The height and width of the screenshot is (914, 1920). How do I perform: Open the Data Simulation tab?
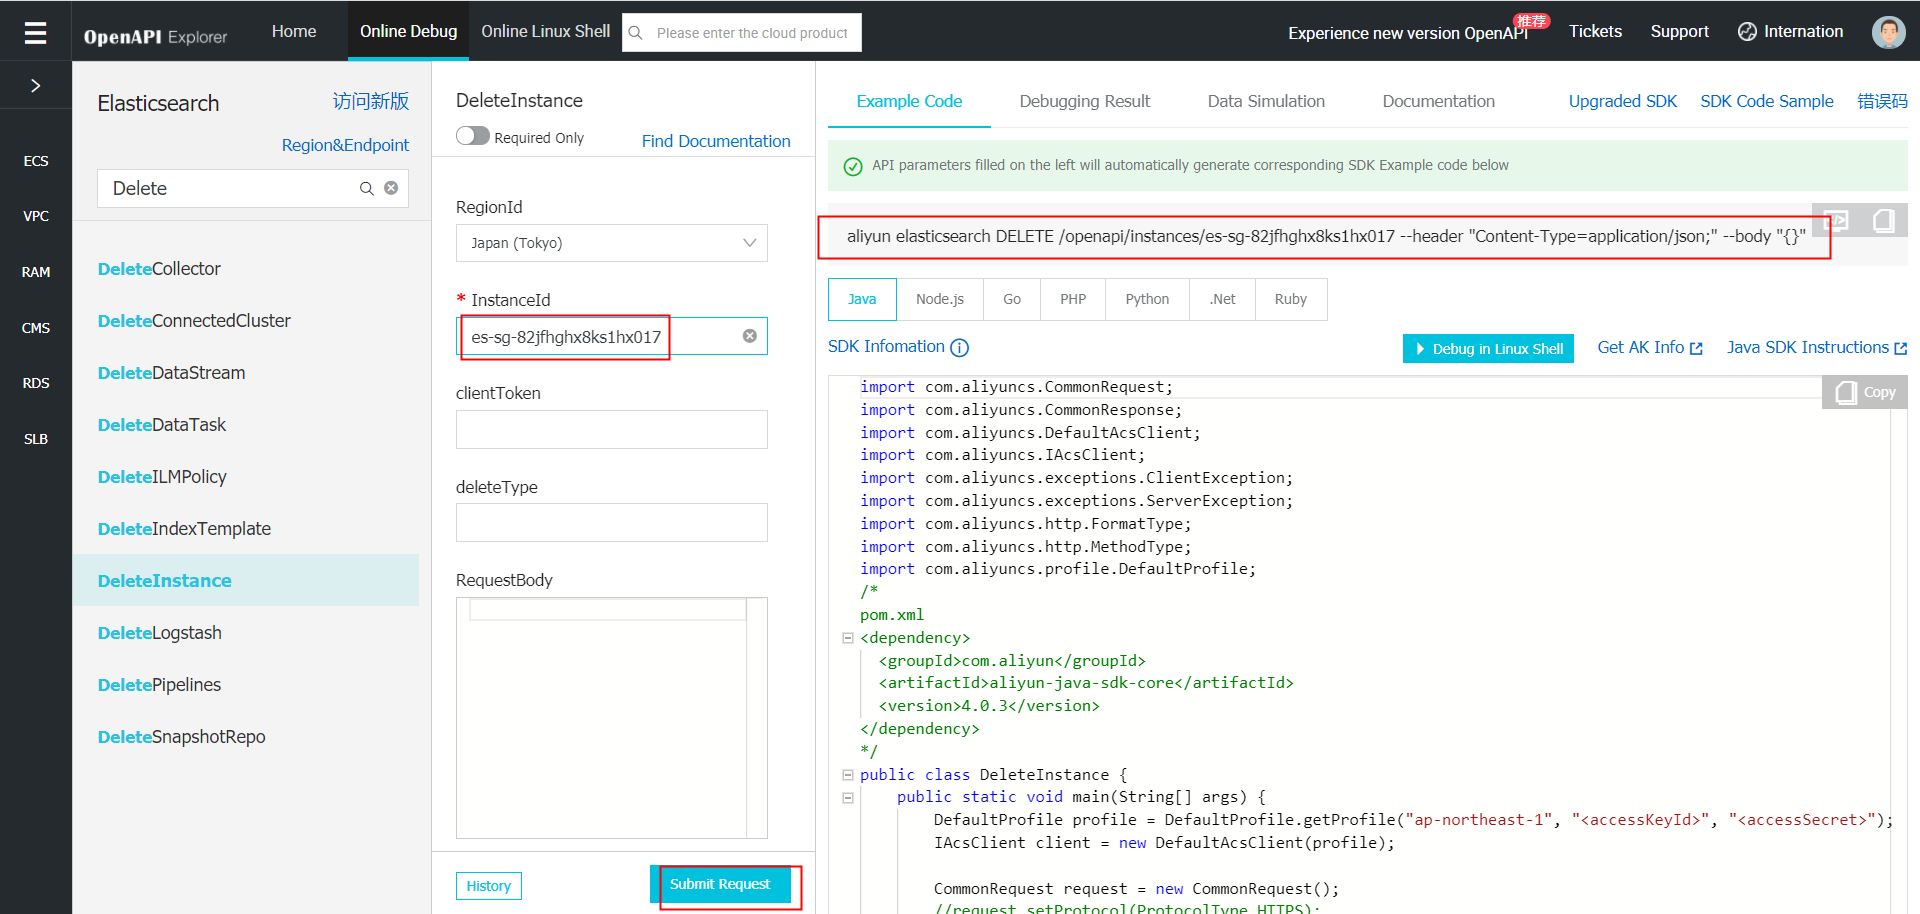1266,101
